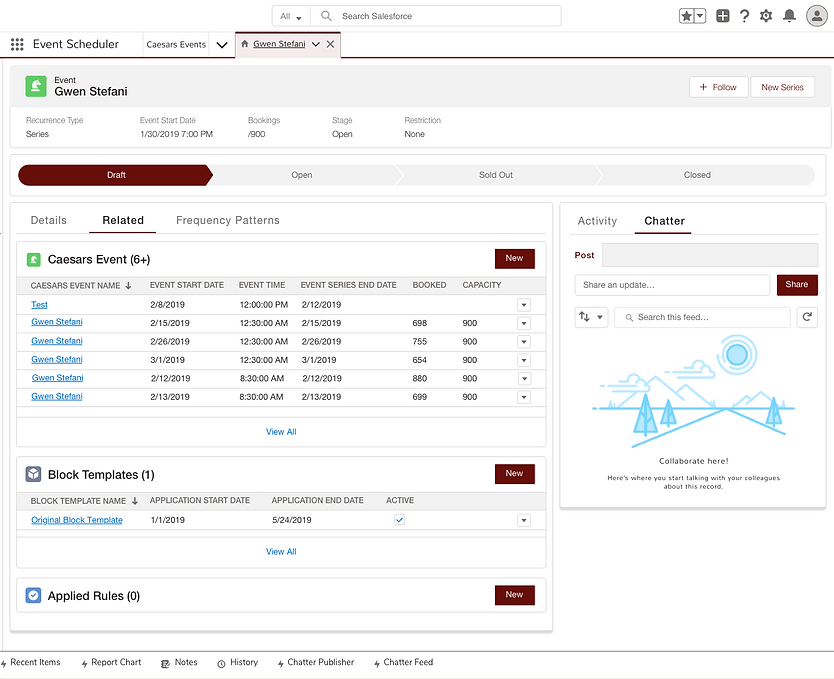Open the App Launcher grid icon

pos(17,44)
